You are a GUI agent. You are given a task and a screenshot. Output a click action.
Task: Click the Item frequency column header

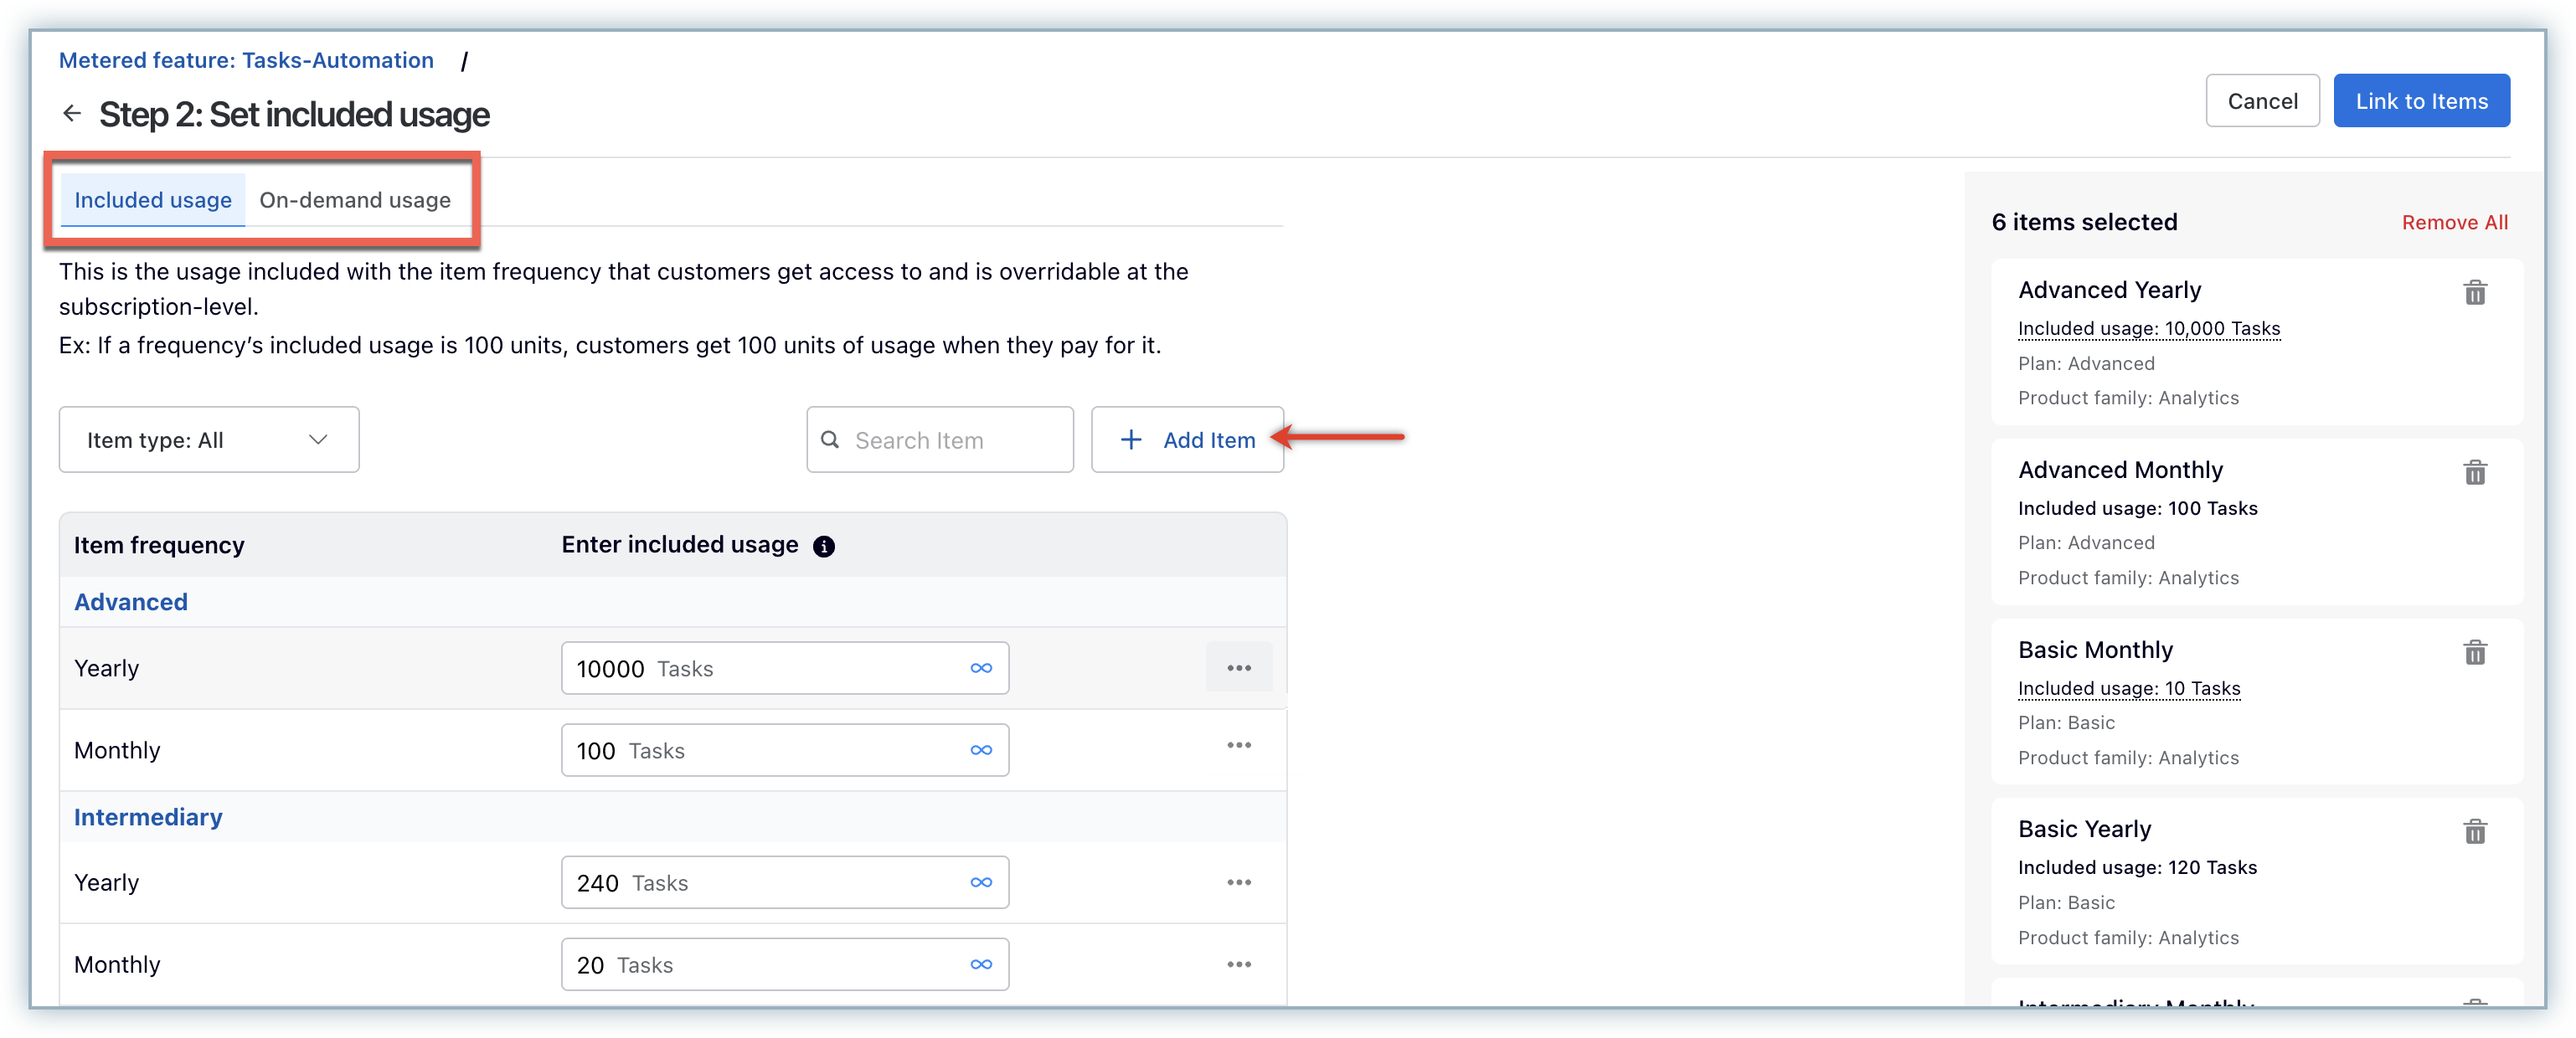pos(159,545)
